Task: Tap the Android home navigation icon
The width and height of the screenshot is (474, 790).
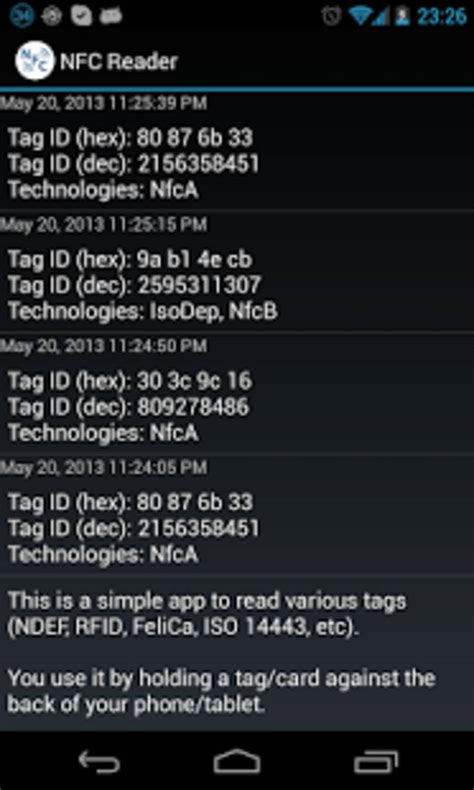Action: [x=237, y=761]
